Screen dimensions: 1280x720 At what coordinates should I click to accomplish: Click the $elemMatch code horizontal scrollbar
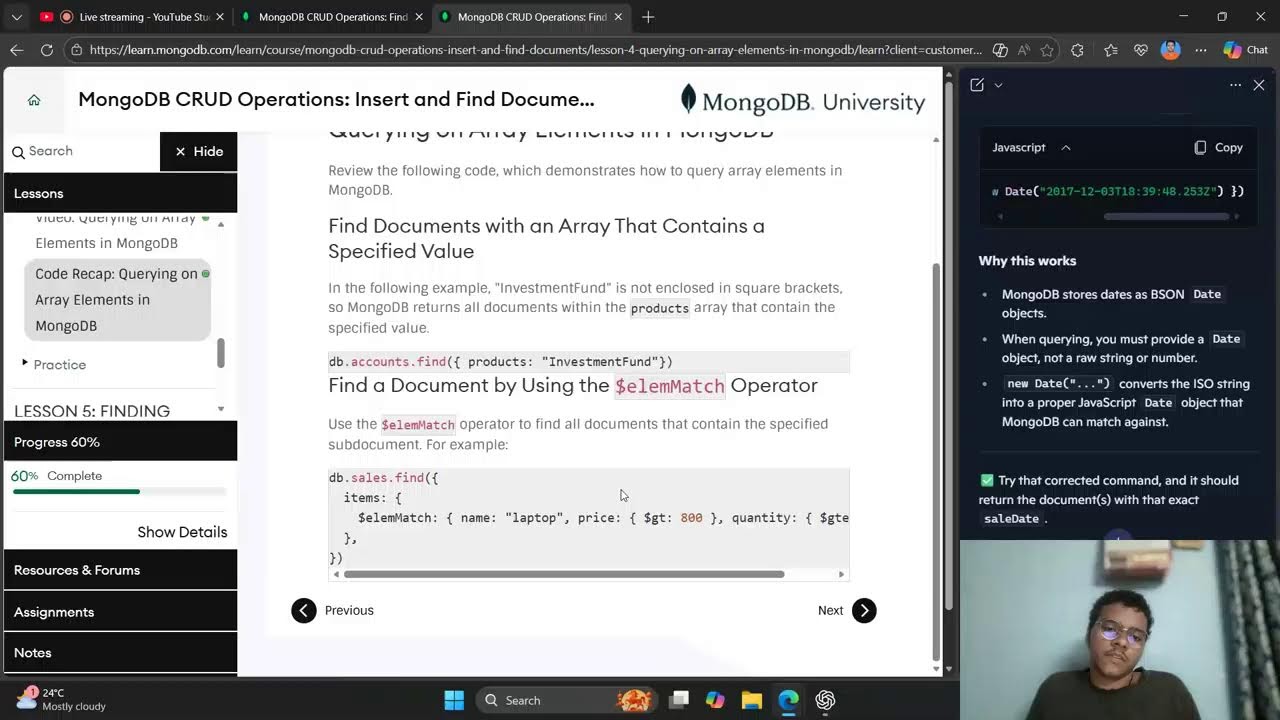[x=564, y=574]
